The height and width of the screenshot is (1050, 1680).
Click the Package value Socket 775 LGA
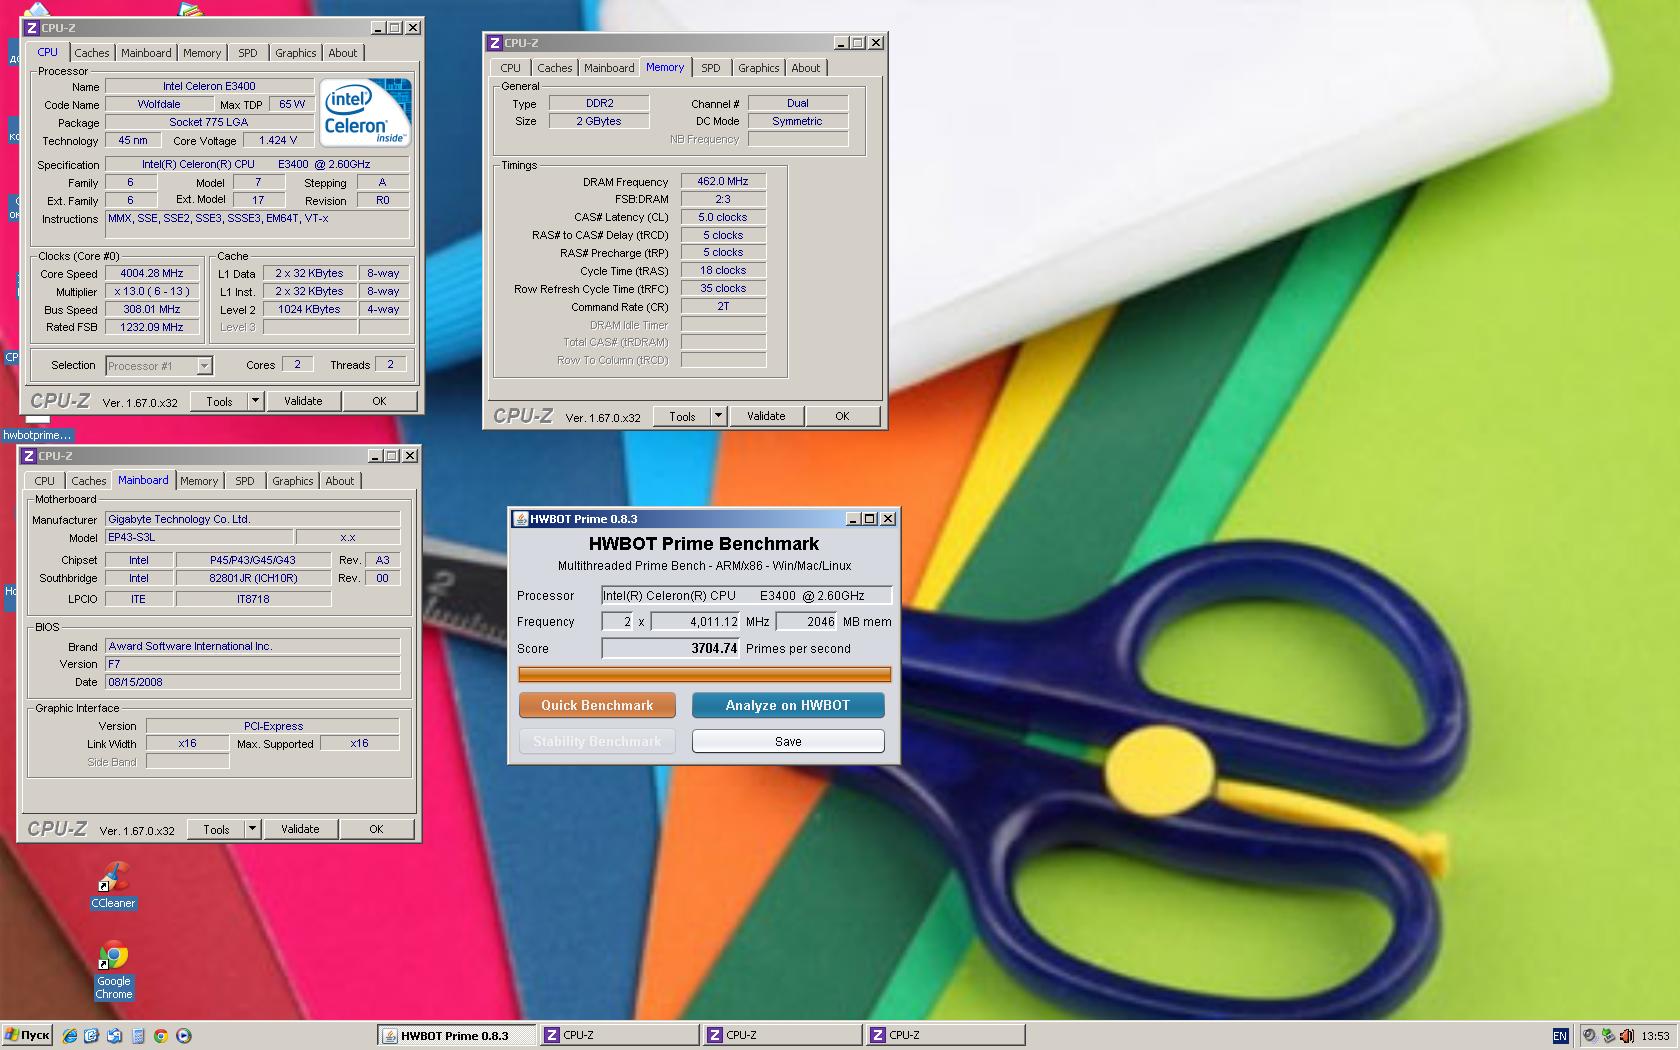click(208, 122)
